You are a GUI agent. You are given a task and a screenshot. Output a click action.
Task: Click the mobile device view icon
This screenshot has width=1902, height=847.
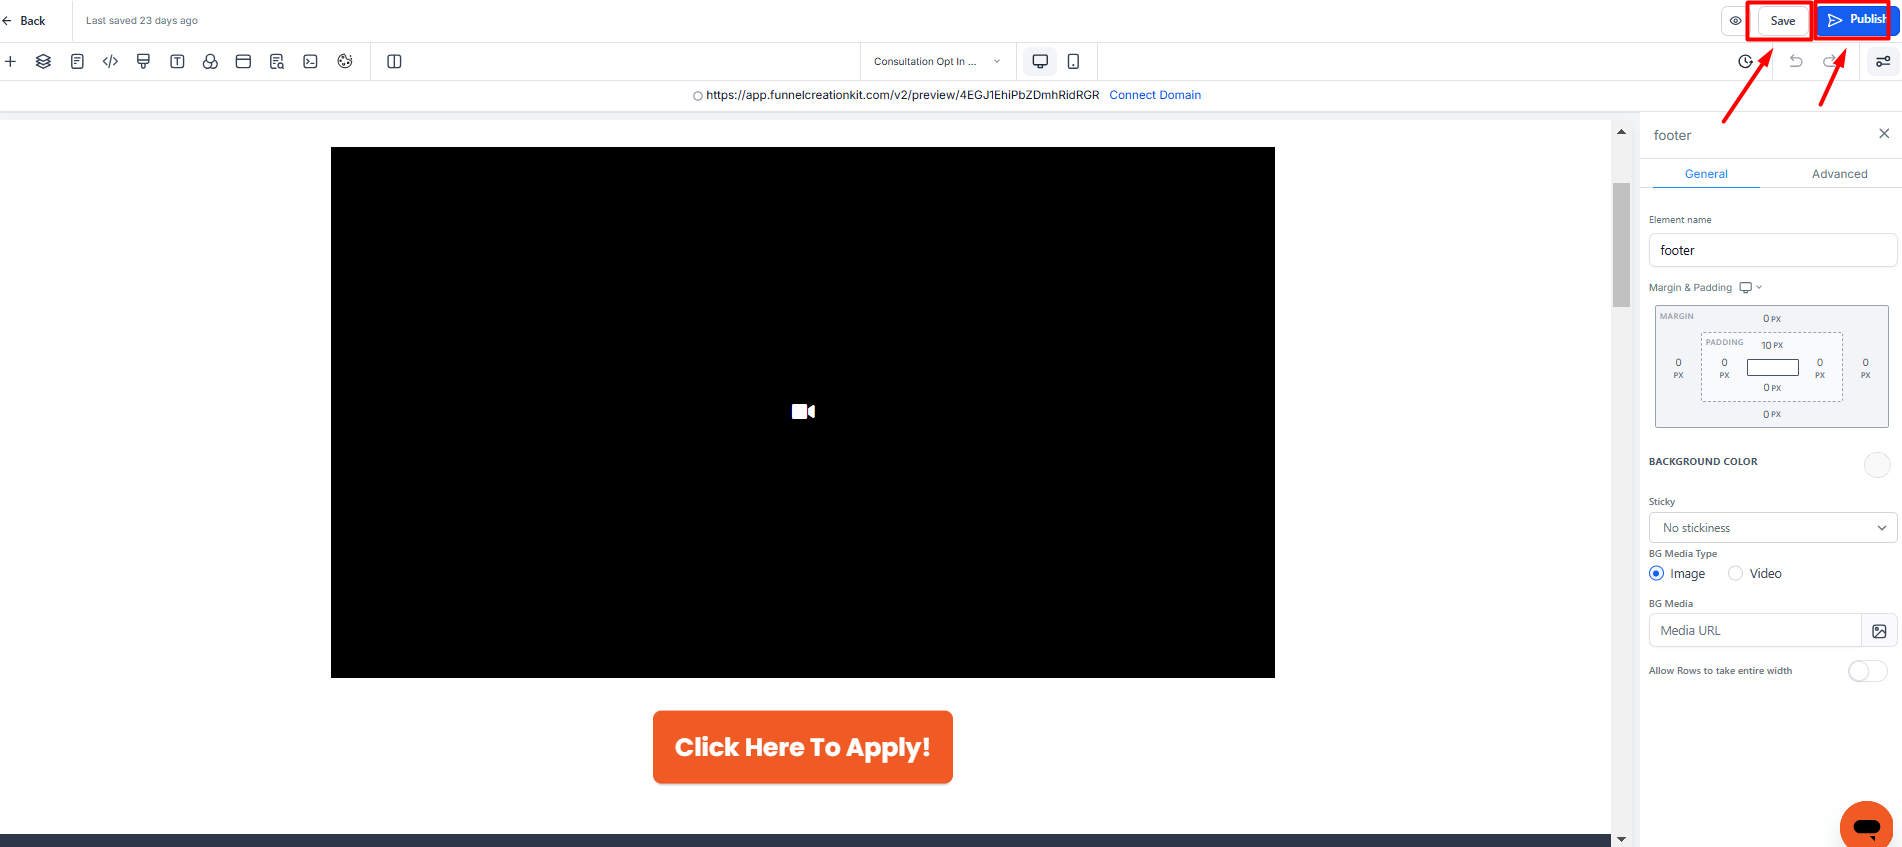(1073, 61)
